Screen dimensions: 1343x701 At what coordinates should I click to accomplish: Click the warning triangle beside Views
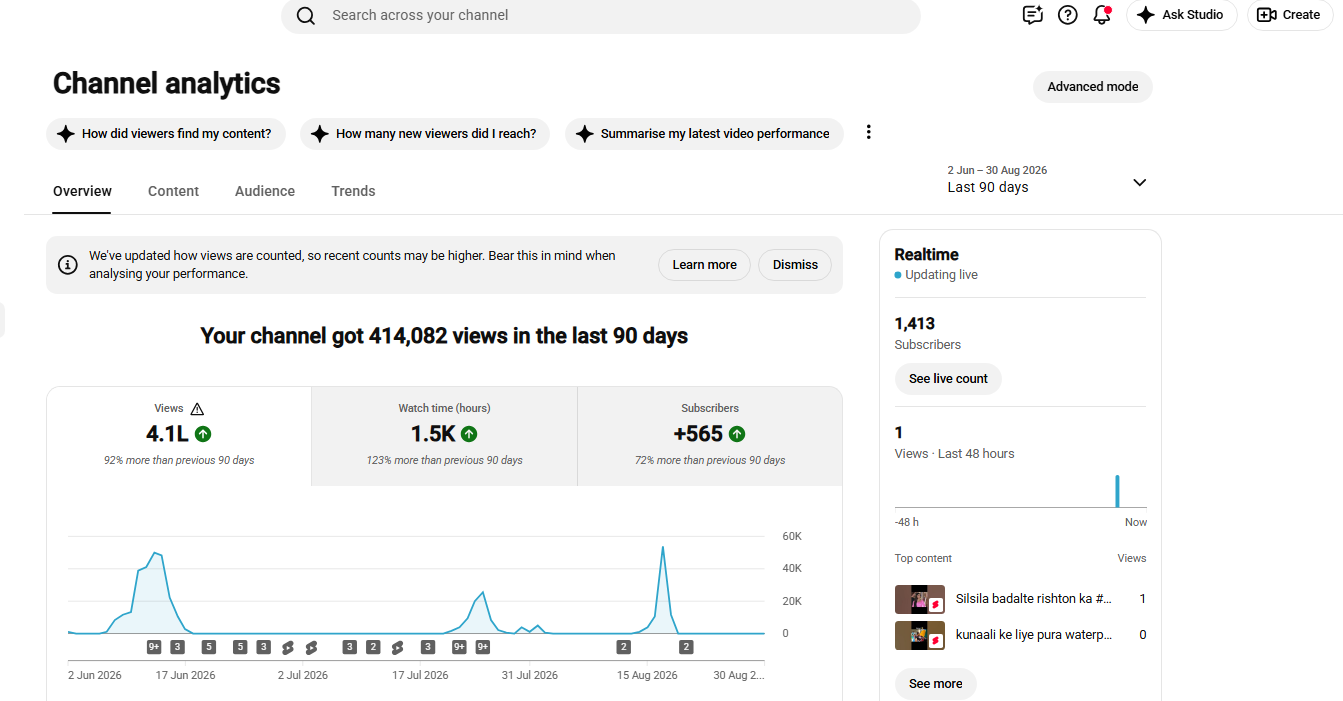coord(197,409)
